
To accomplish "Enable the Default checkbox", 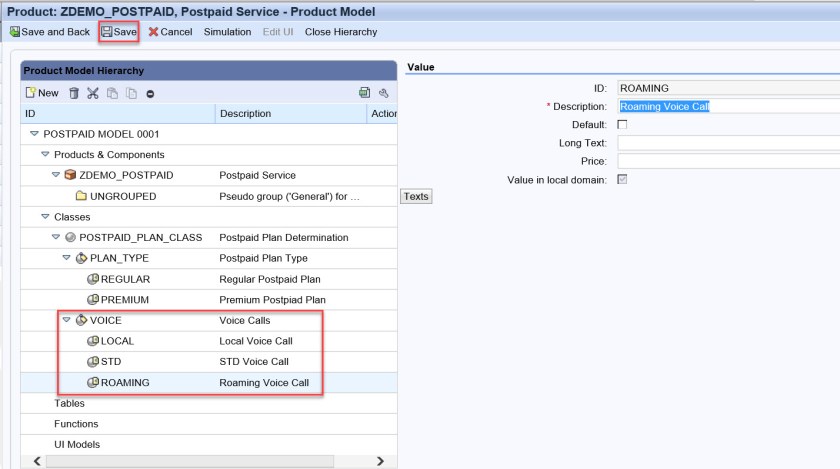I will point(622,125).
